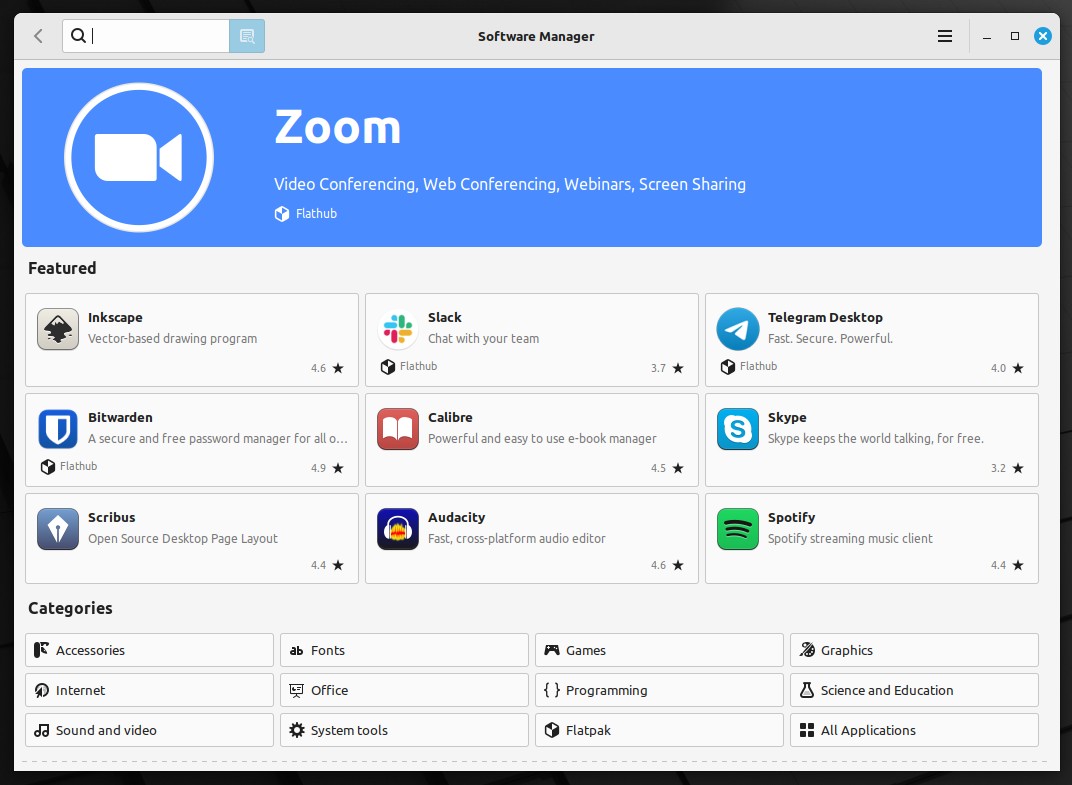Browse the Games category
This screenshot has height=785, width=1072.
pos(659,650)
